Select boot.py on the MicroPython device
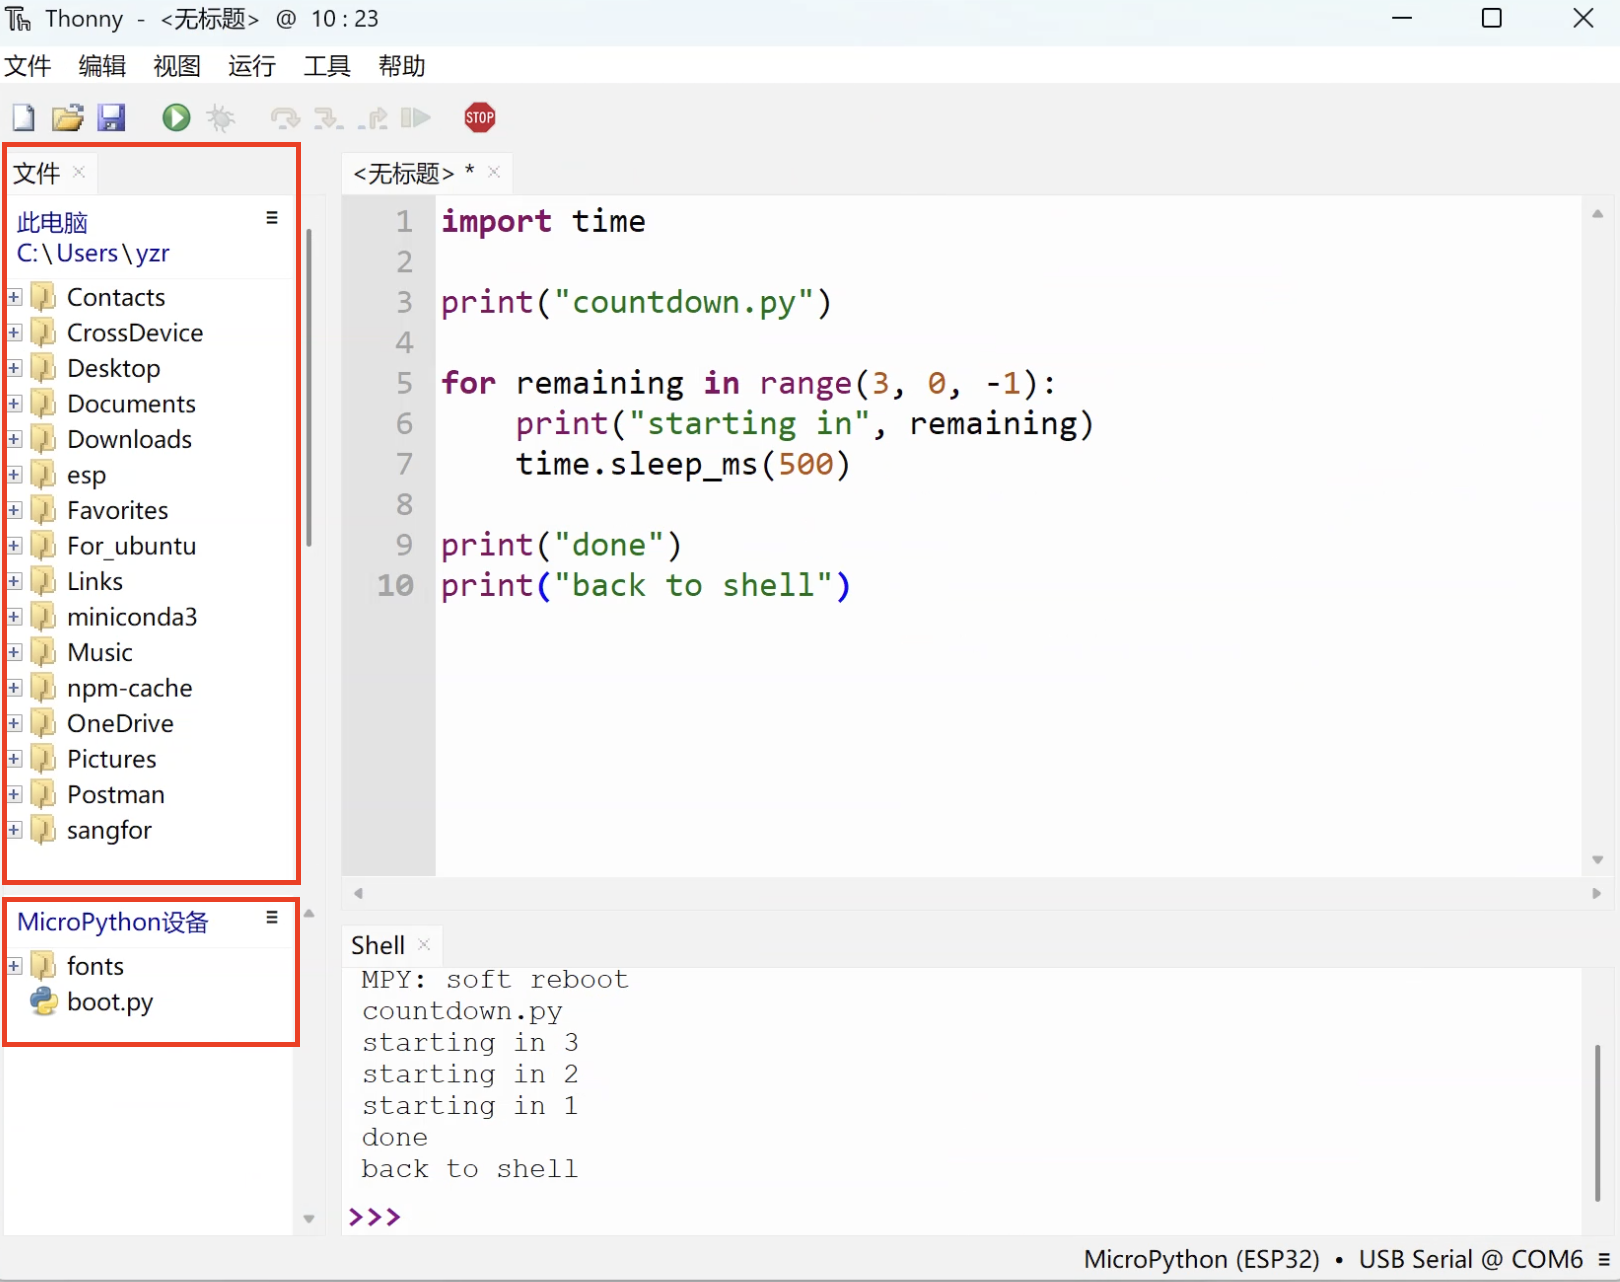 tap(109, 1002)
